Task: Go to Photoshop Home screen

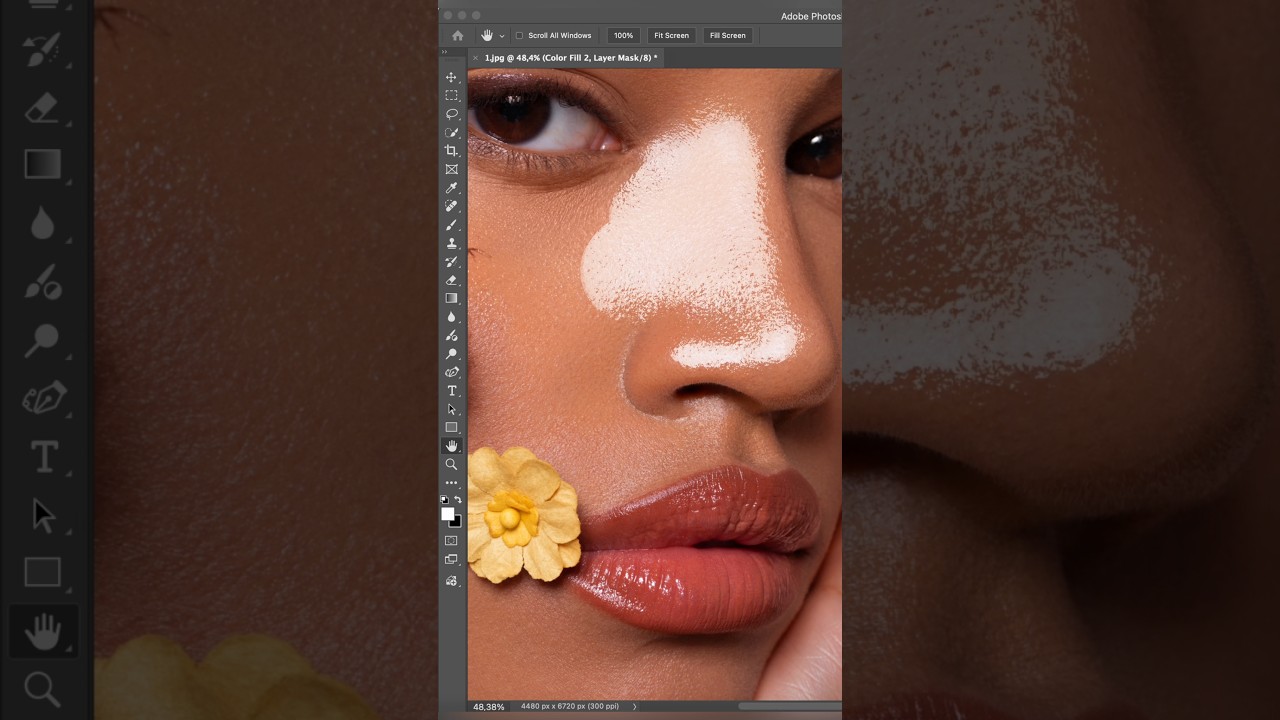Action: pyautogui.click(x=457, y=35)
